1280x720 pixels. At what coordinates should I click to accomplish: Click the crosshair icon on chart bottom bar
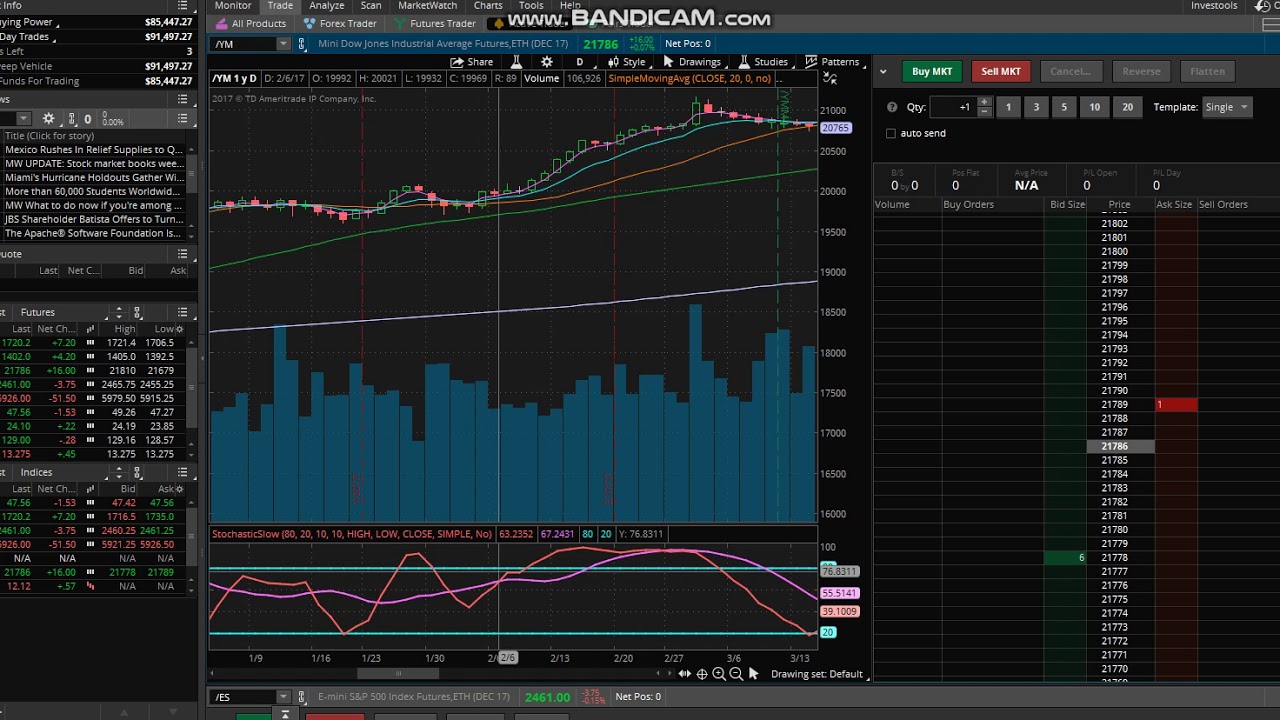tap(702, 674)
